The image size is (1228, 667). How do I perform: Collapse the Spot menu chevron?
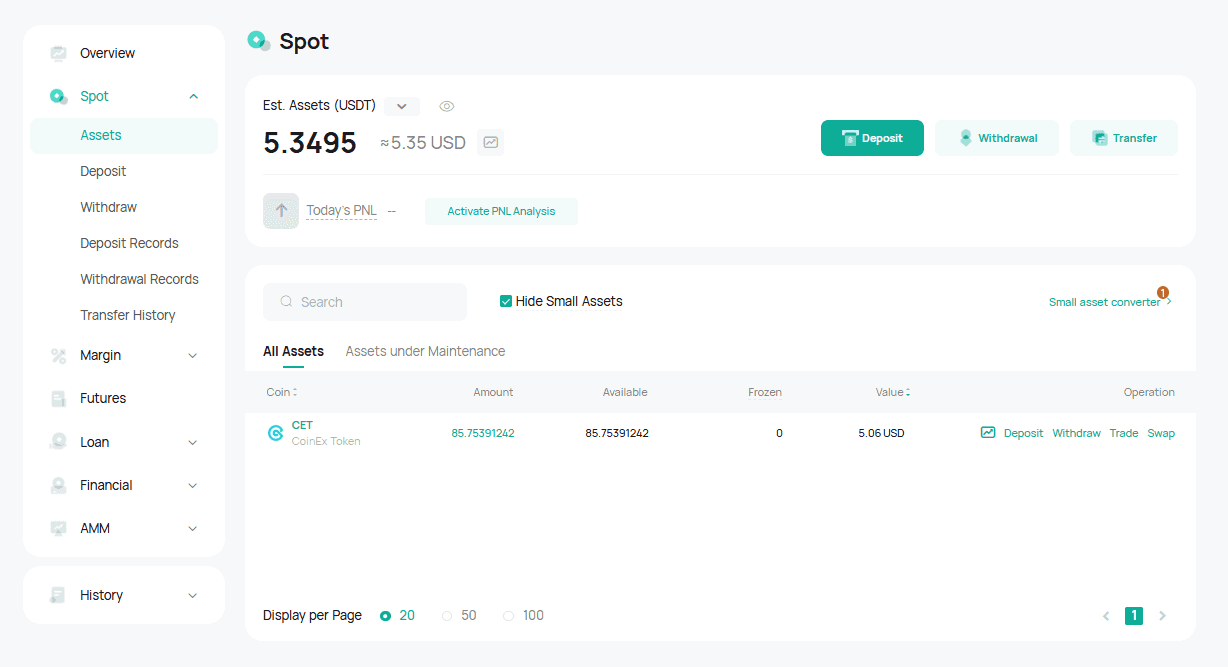click(193, 97)
